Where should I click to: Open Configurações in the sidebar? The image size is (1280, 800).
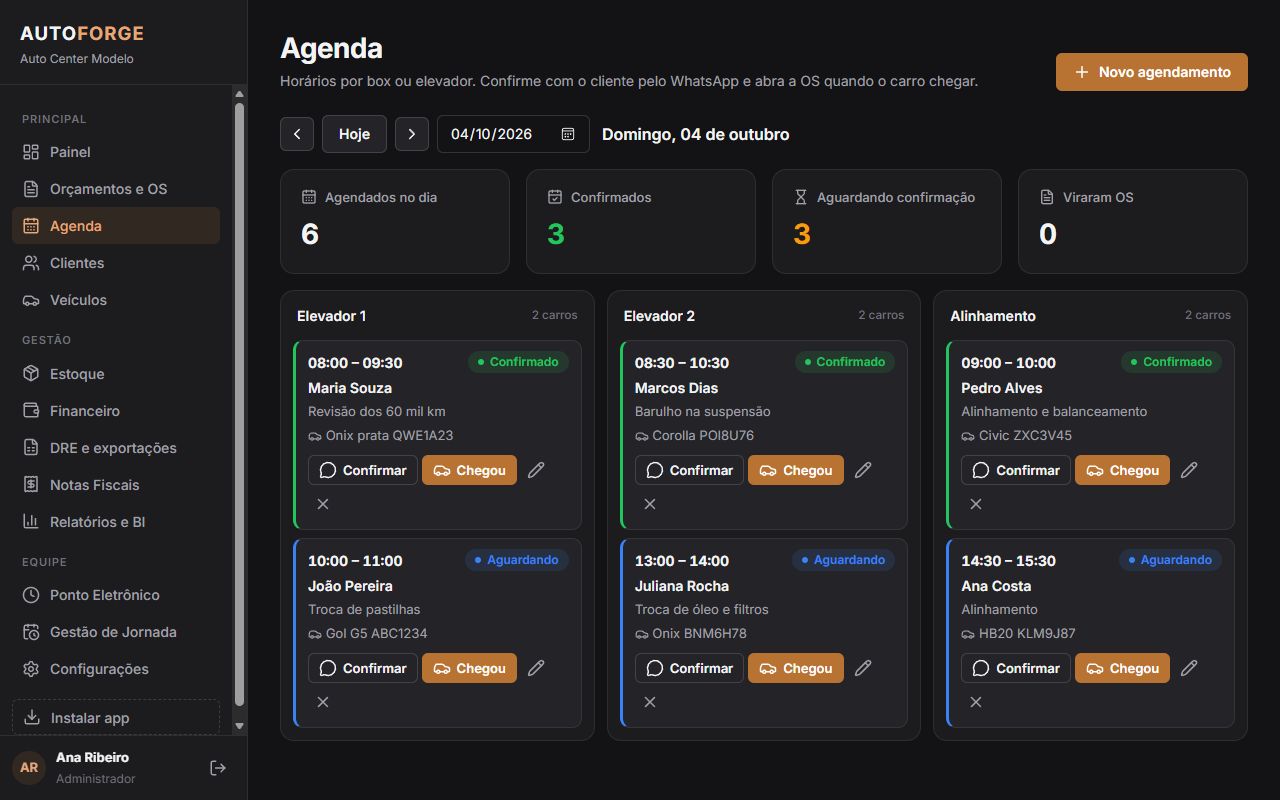point(116,669)
